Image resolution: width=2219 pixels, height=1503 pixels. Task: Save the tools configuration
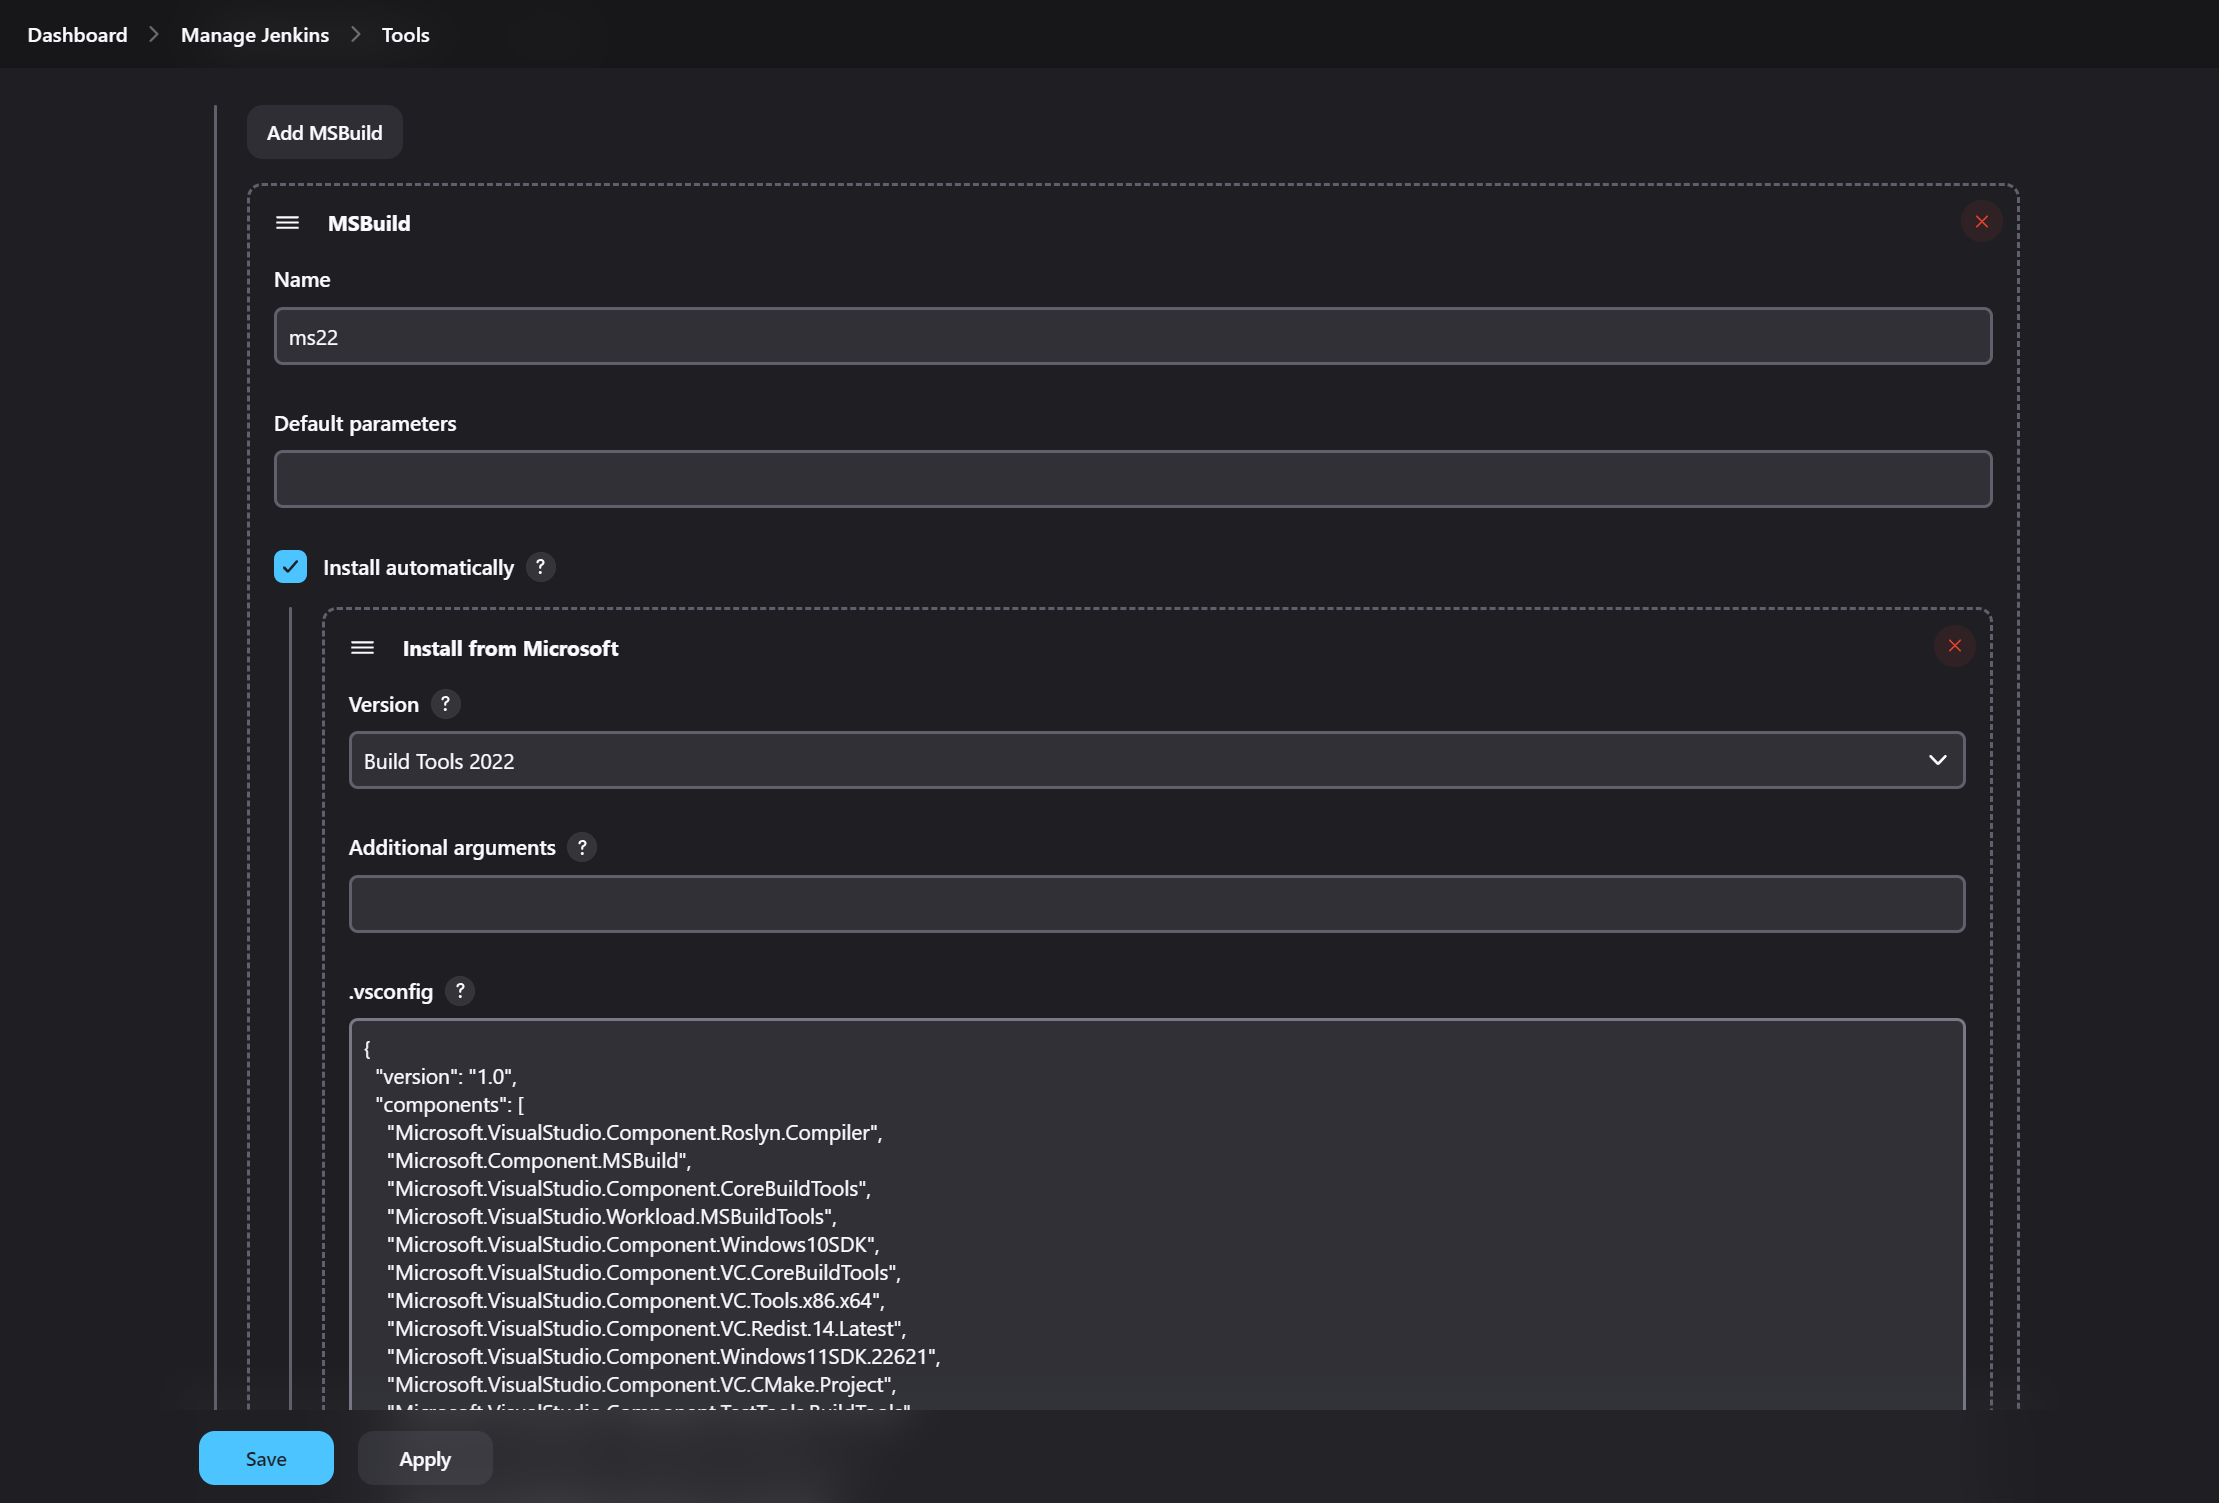(266, 1458)
